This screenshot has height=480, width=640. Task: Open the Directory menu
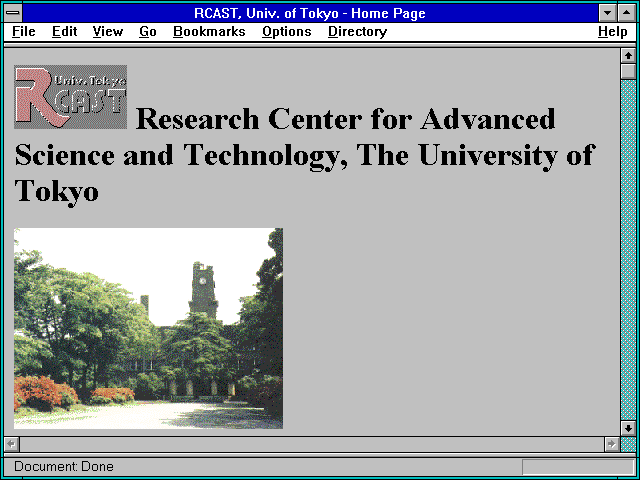pyautogui.click(x=358, y=32)
